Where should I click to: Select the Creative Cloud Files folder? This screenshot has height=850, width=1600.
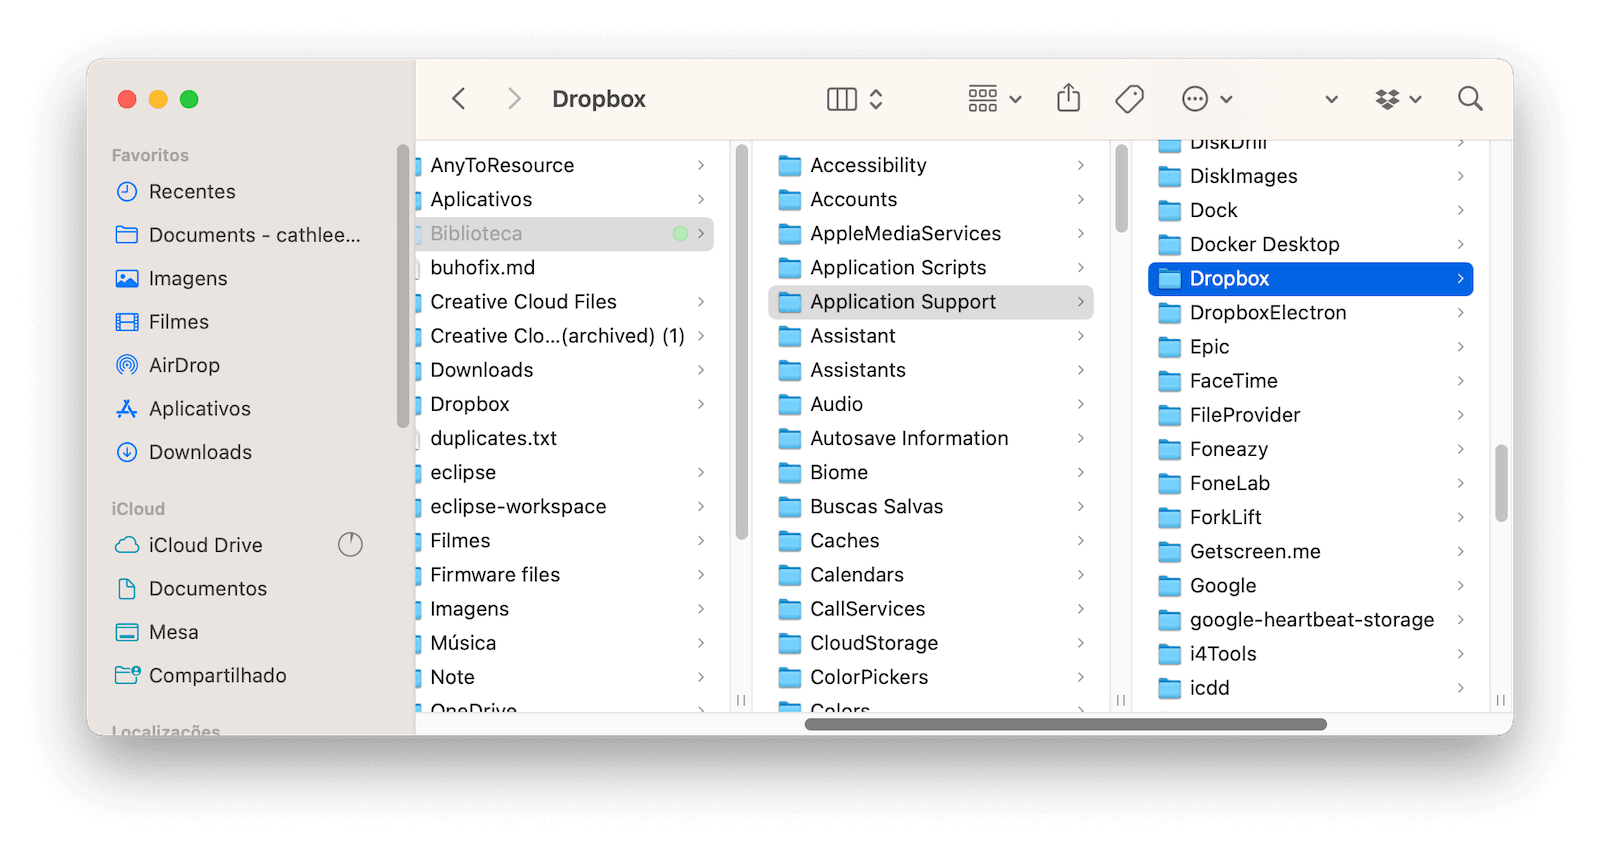pos(565,302)
